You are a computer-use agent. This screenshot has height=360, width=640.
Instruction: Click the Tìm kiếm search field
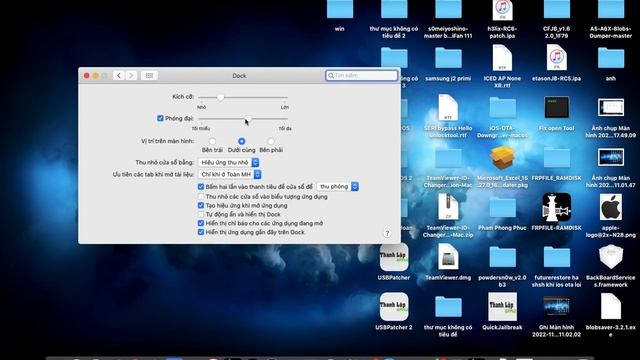point(362,76)
